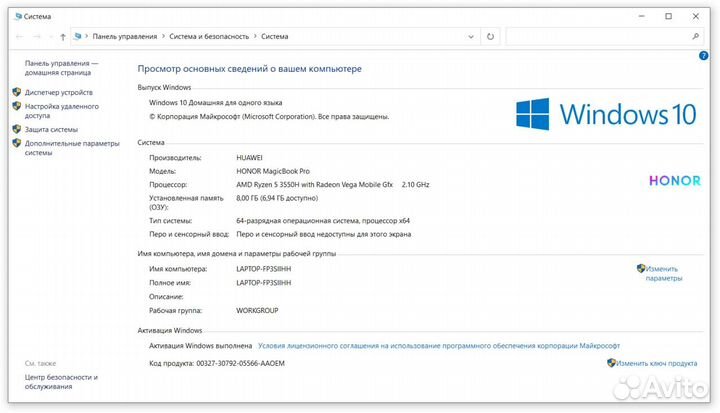Image resolution: width=720 pixels, height=413 pixels.
Task: Click the HONOR manufacturer logo
Action: coord(675,181)
